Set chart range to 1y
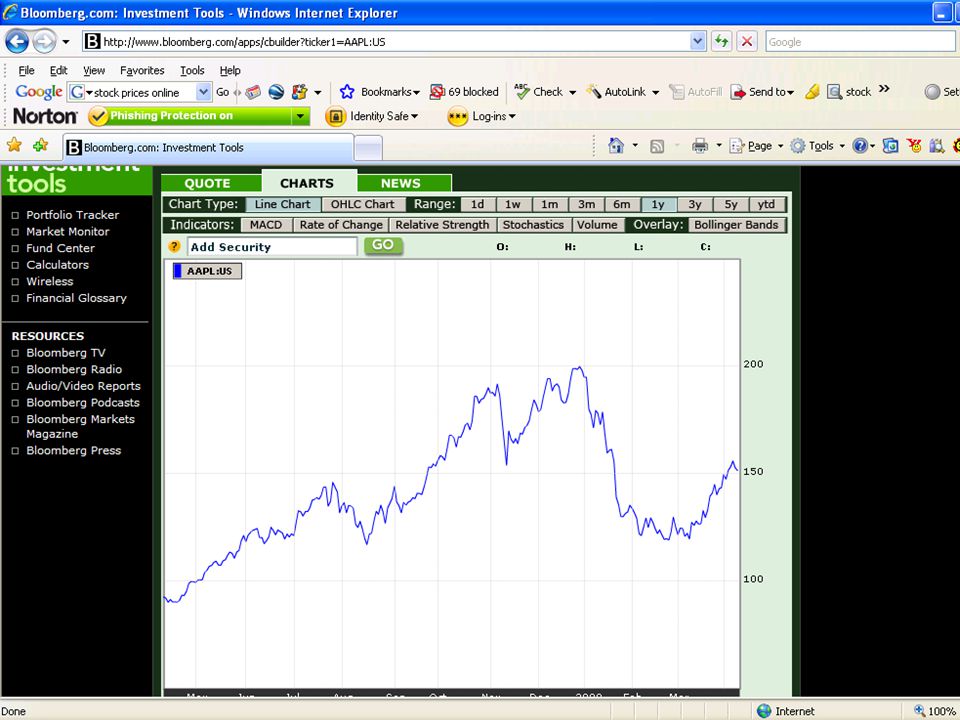 (x=658, y=204)
